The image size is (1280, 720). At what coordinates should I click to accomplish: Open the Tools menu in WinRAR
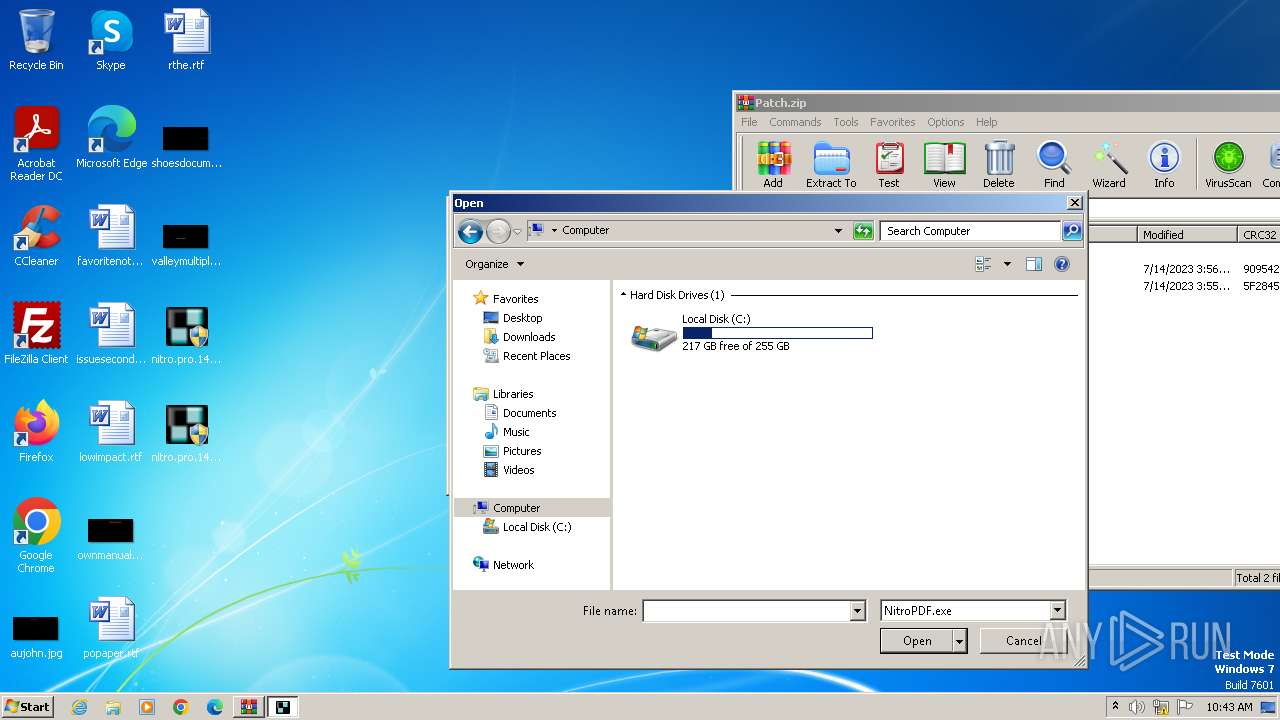[846, 122]
